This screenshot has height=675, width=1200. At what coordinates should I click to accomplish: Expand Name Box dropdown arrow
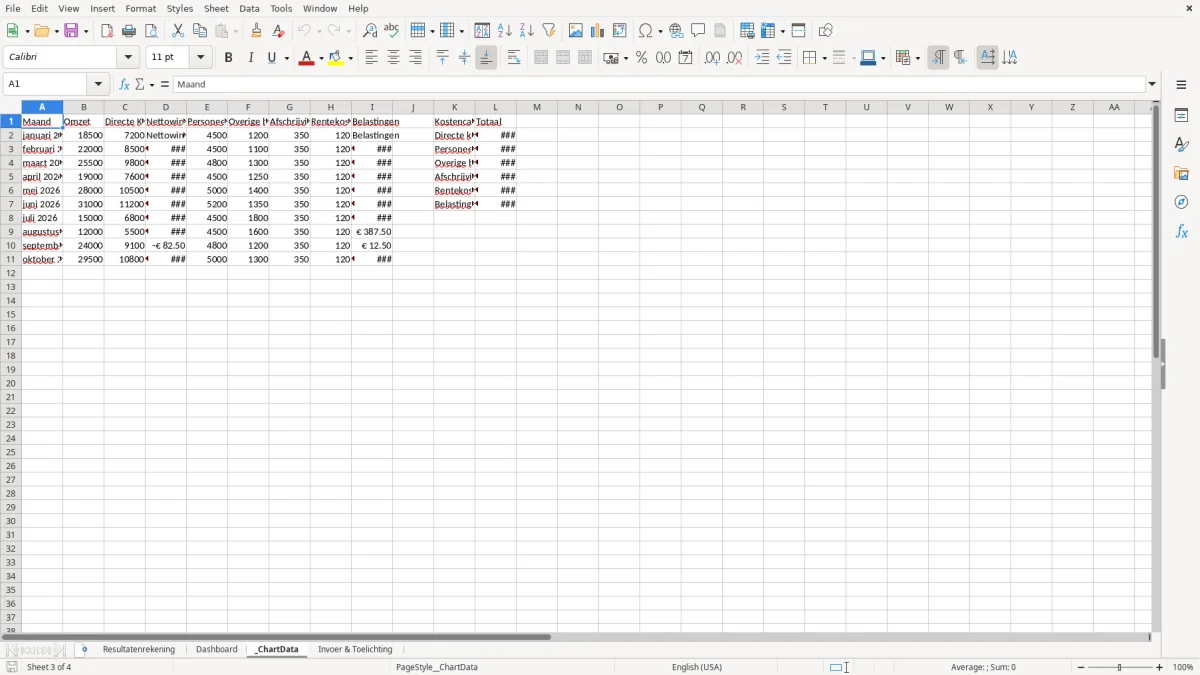click(x=98, y=84)
